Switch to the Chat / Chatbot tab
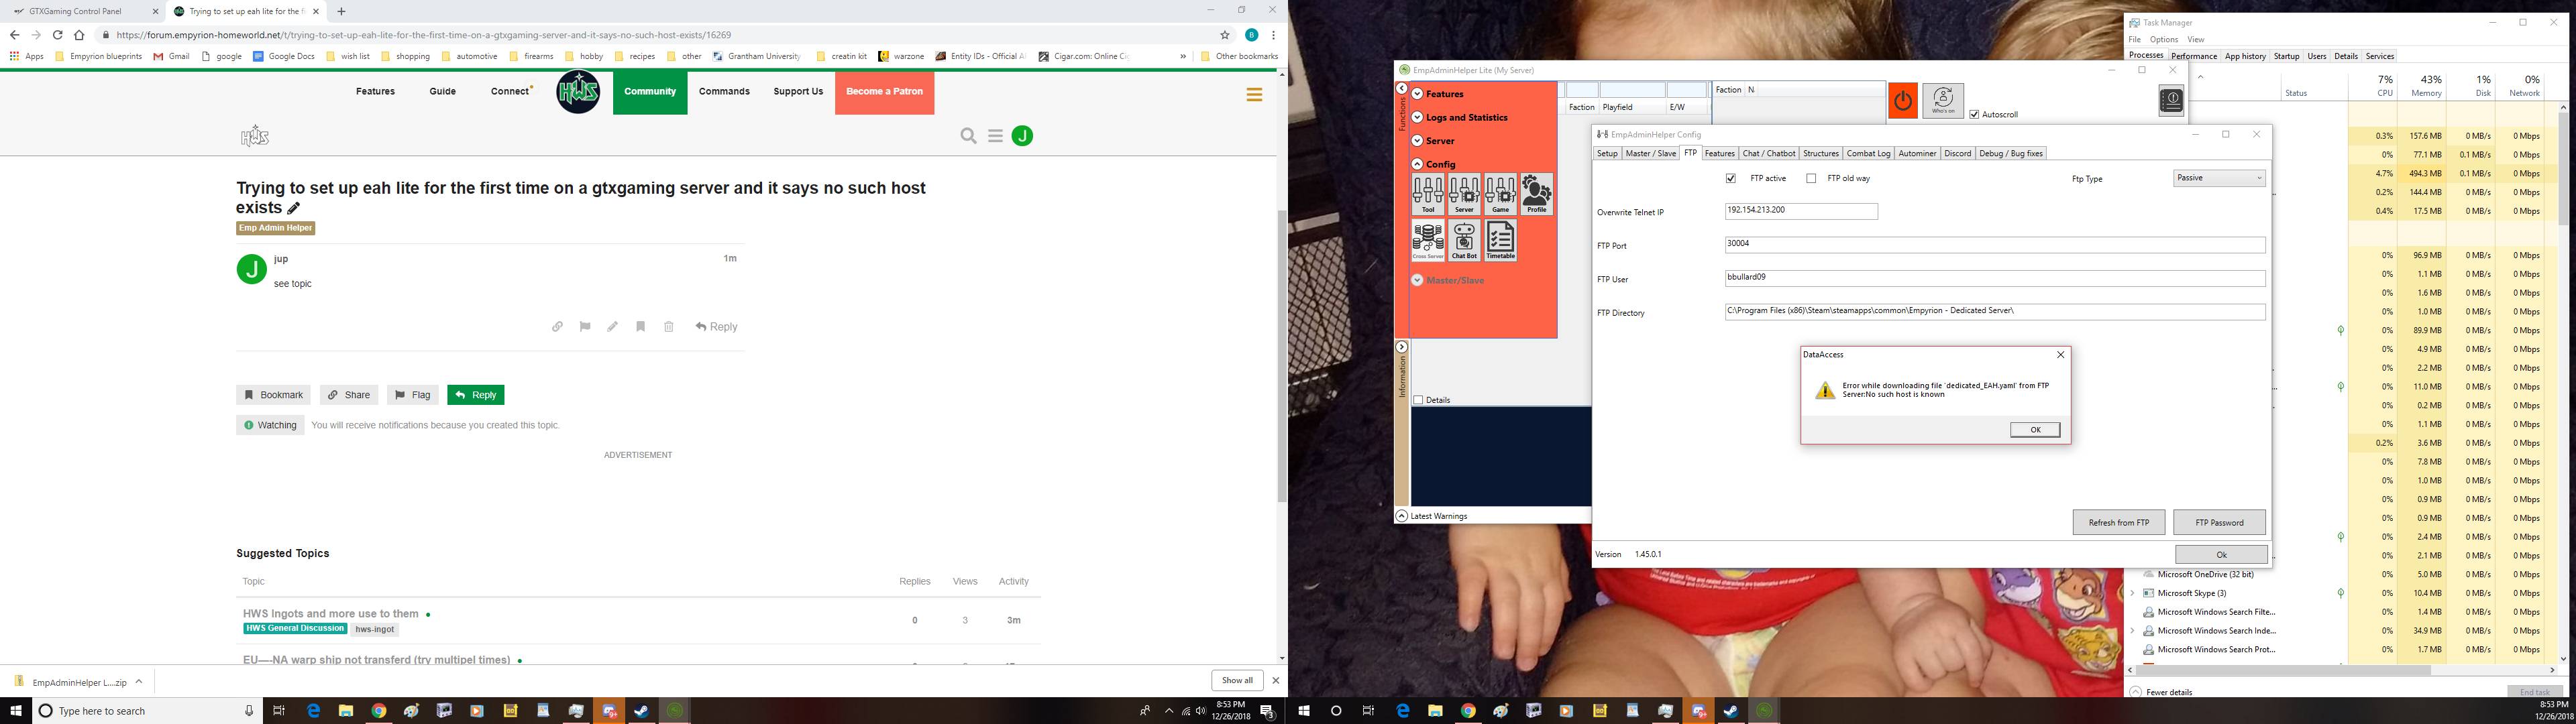The image size is (2576, 724). click(x=1768, y=153)
